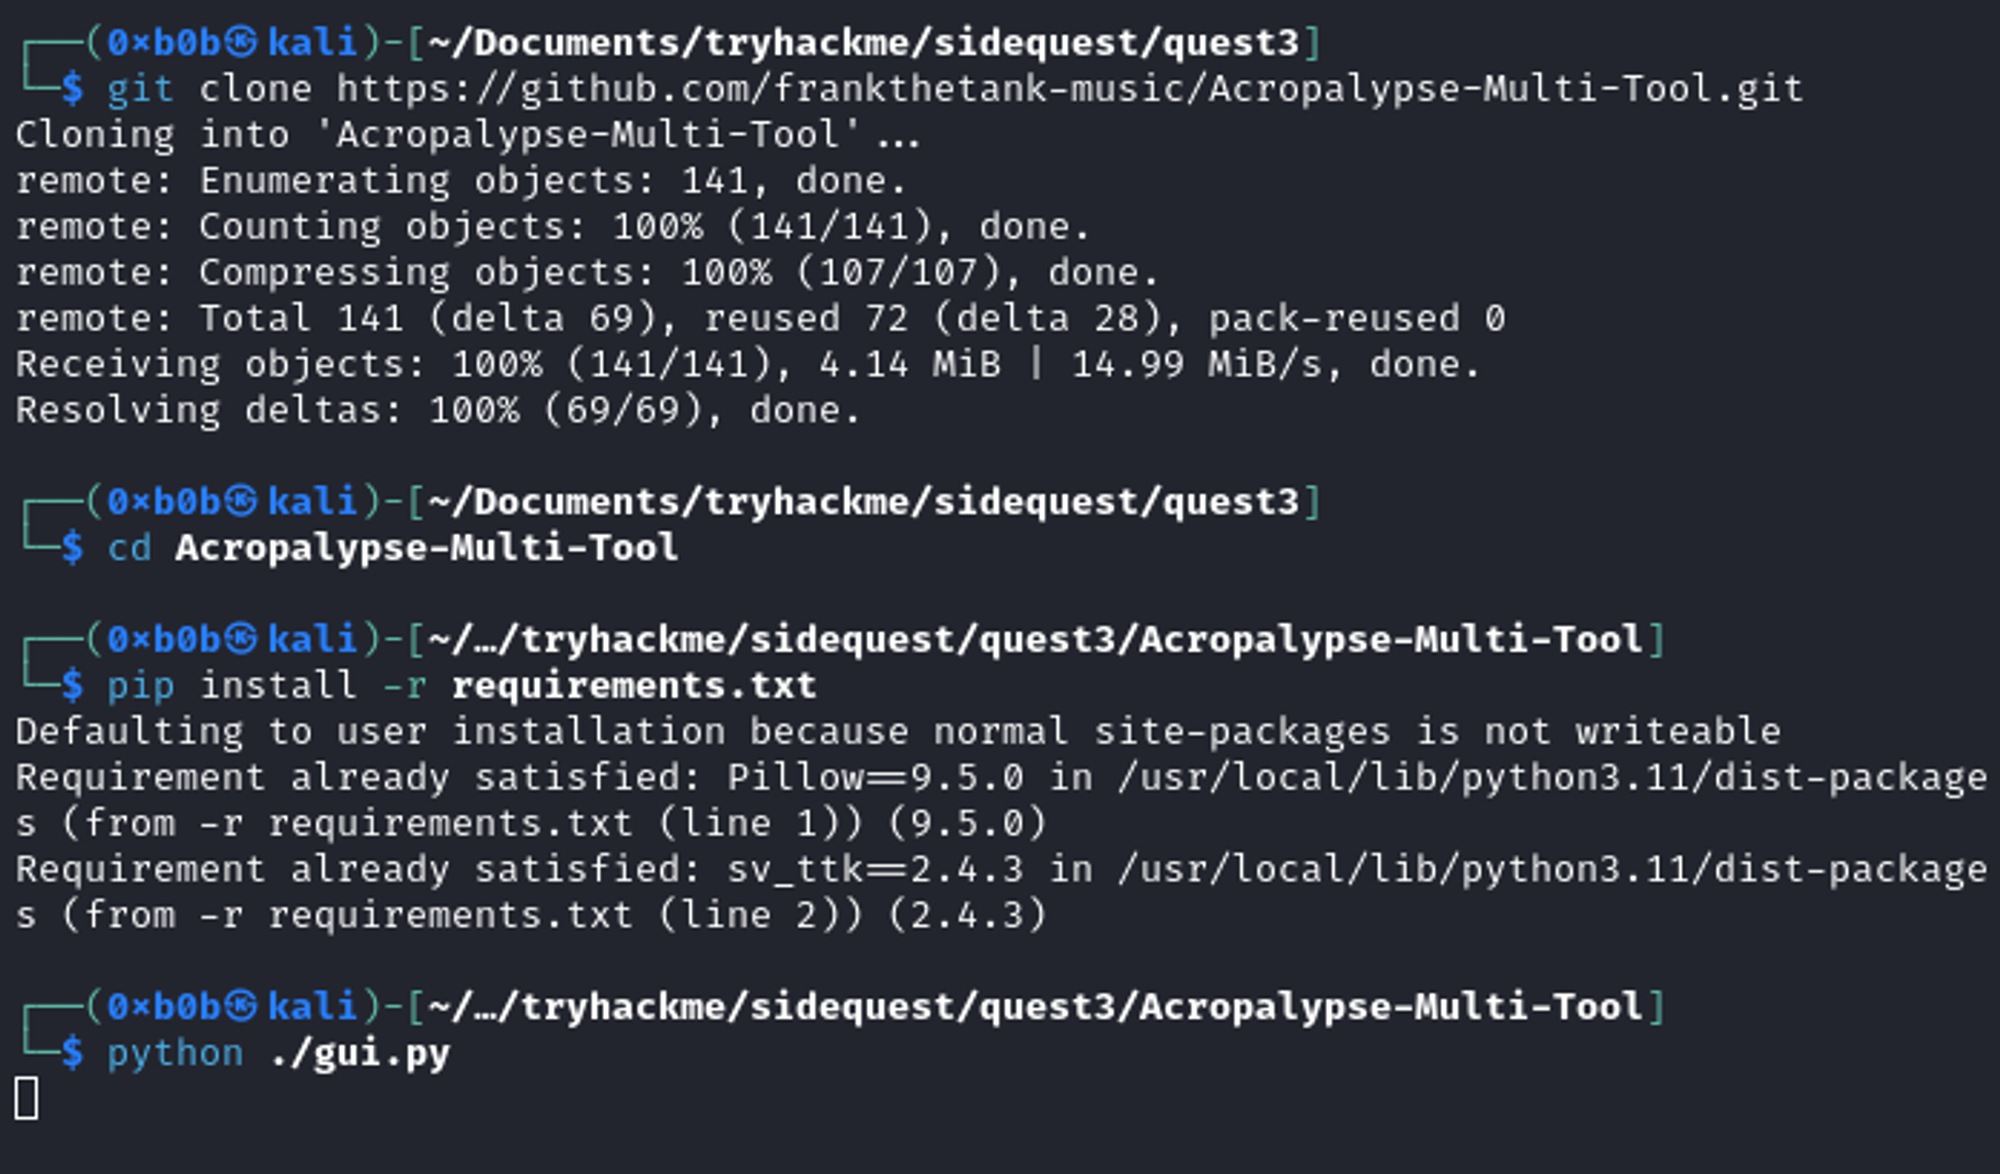Screen dimensions: 2000x1174
Task: Click the 'Resolving deltas' output line
Action: 437,411
